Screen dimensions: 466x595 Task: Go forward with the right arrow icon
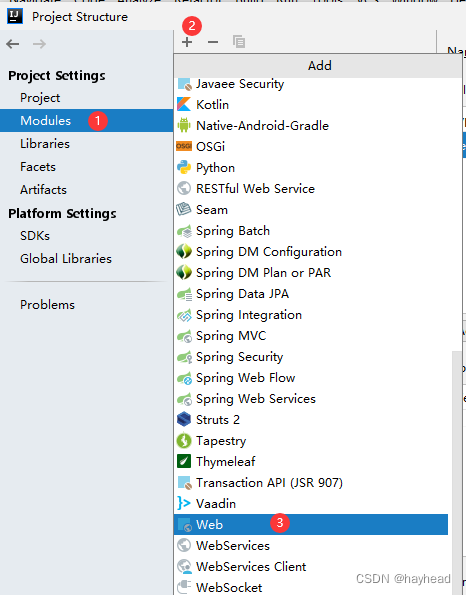tap(39, 44)
